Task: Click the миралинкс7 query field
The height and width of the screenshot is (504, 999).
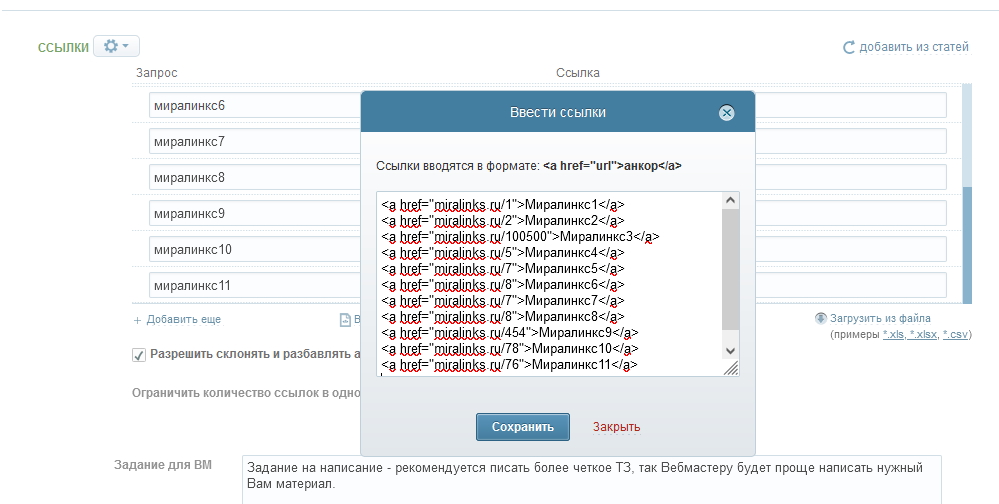Action: click(255, 141)
